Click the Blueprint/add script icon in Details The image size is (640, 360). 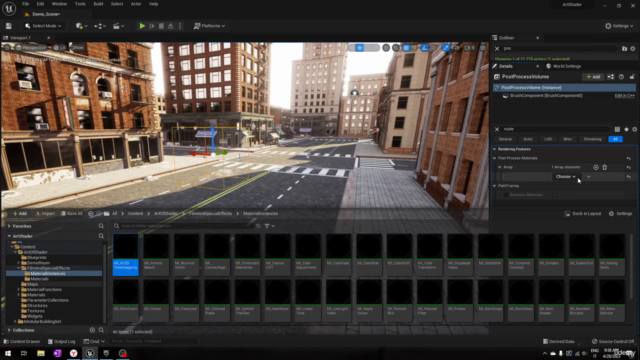point(611,77)
